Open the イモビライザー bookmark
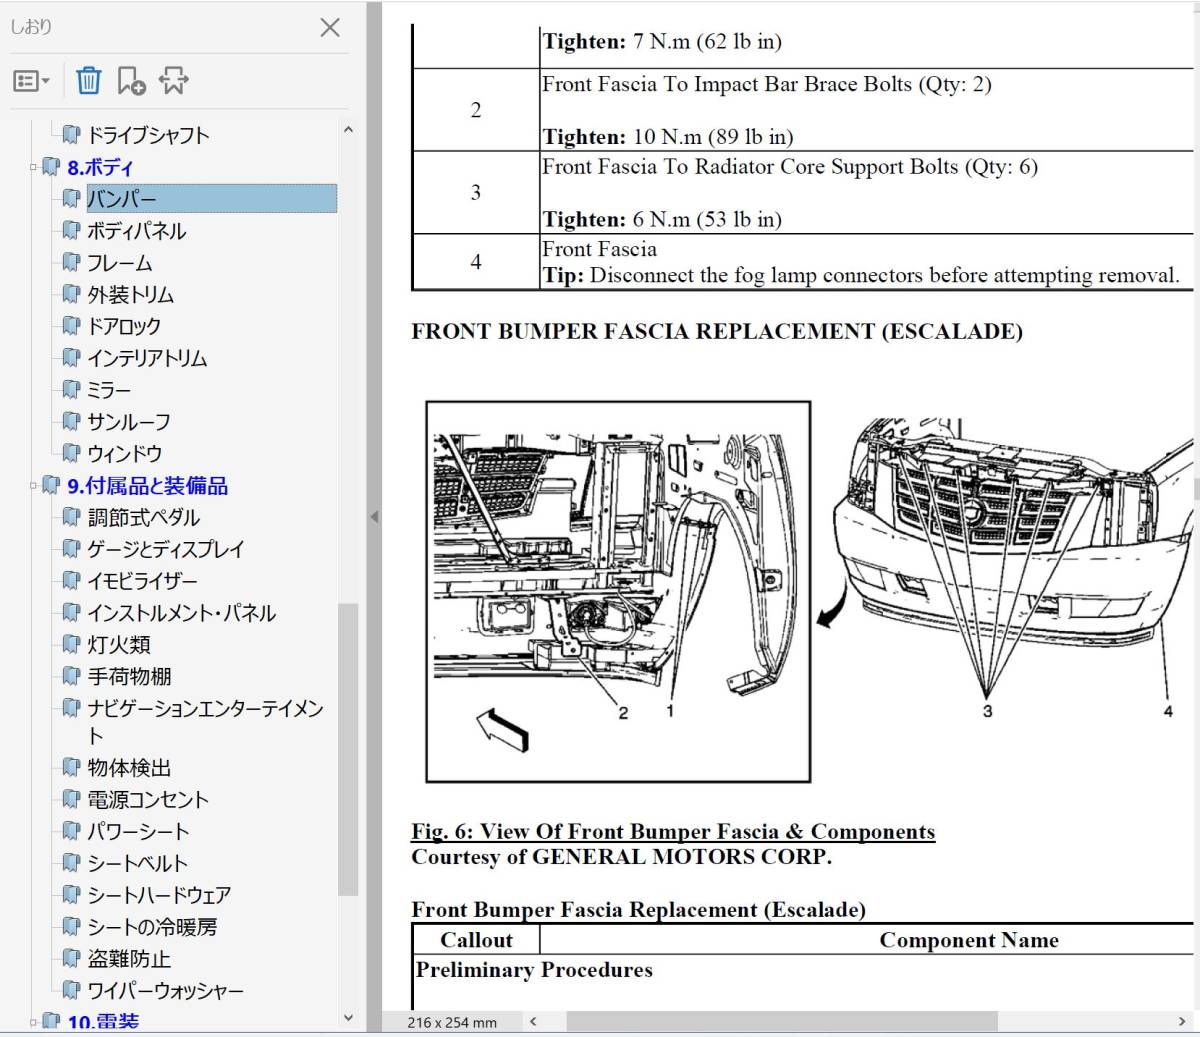The width and height of the screenshot is (1200, 1037). pos(142,581)
